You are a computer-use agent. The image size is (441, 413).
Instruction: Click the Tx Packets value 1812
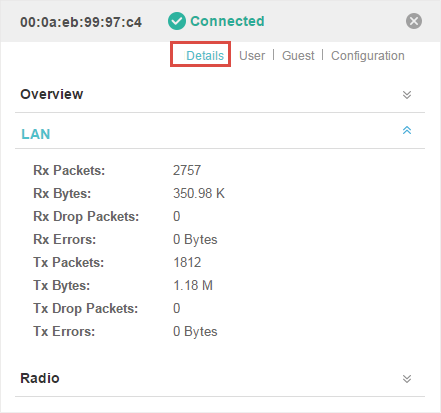187,262
